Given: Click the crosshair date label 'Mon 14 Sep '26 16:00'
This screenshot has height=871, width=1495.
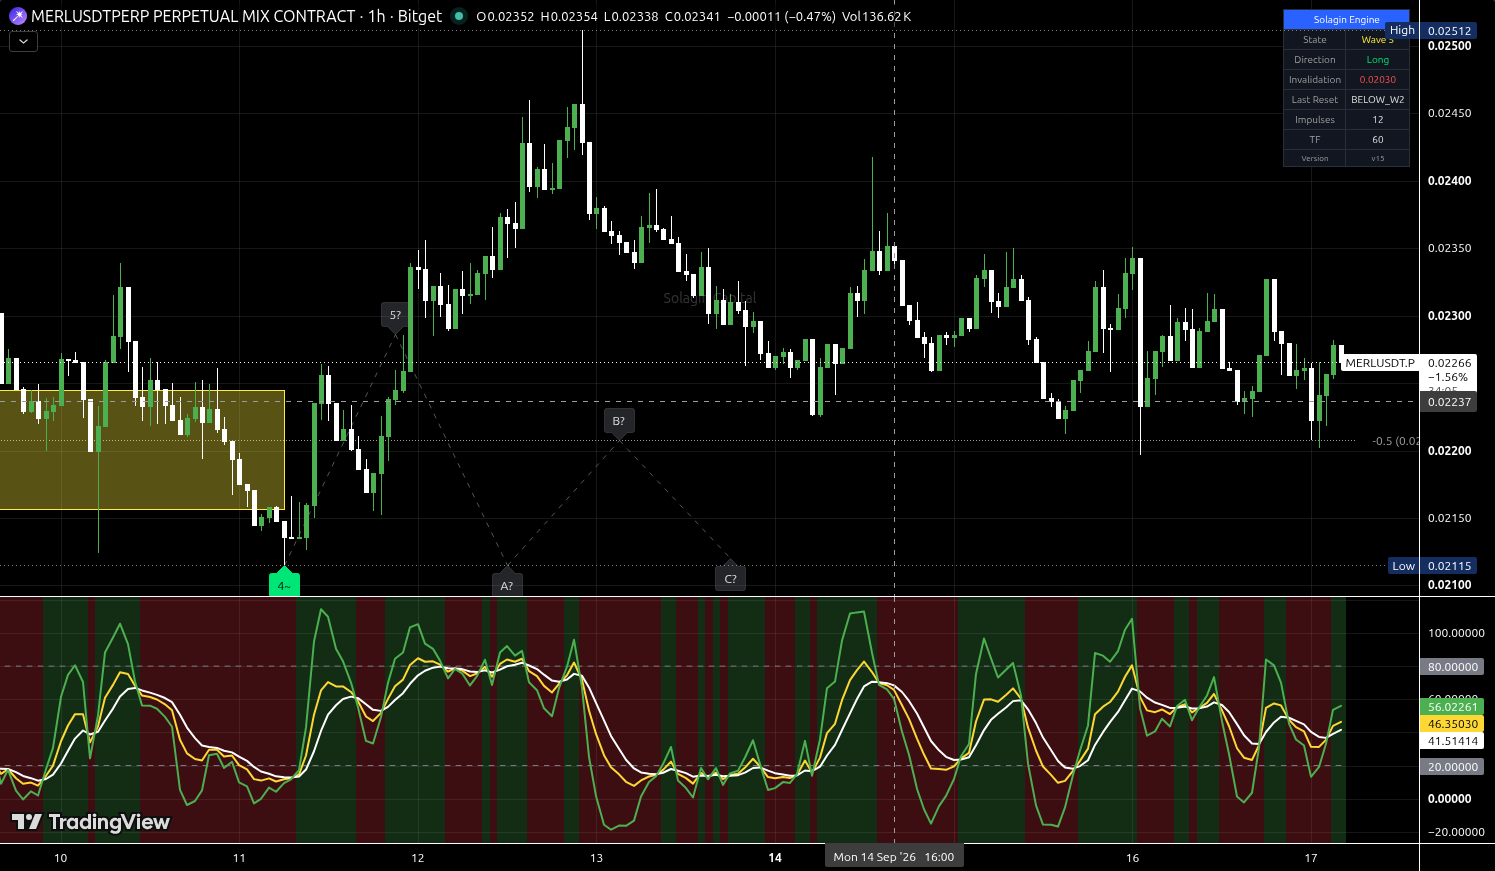Looking at the screenshot, I should click(893, 857).
